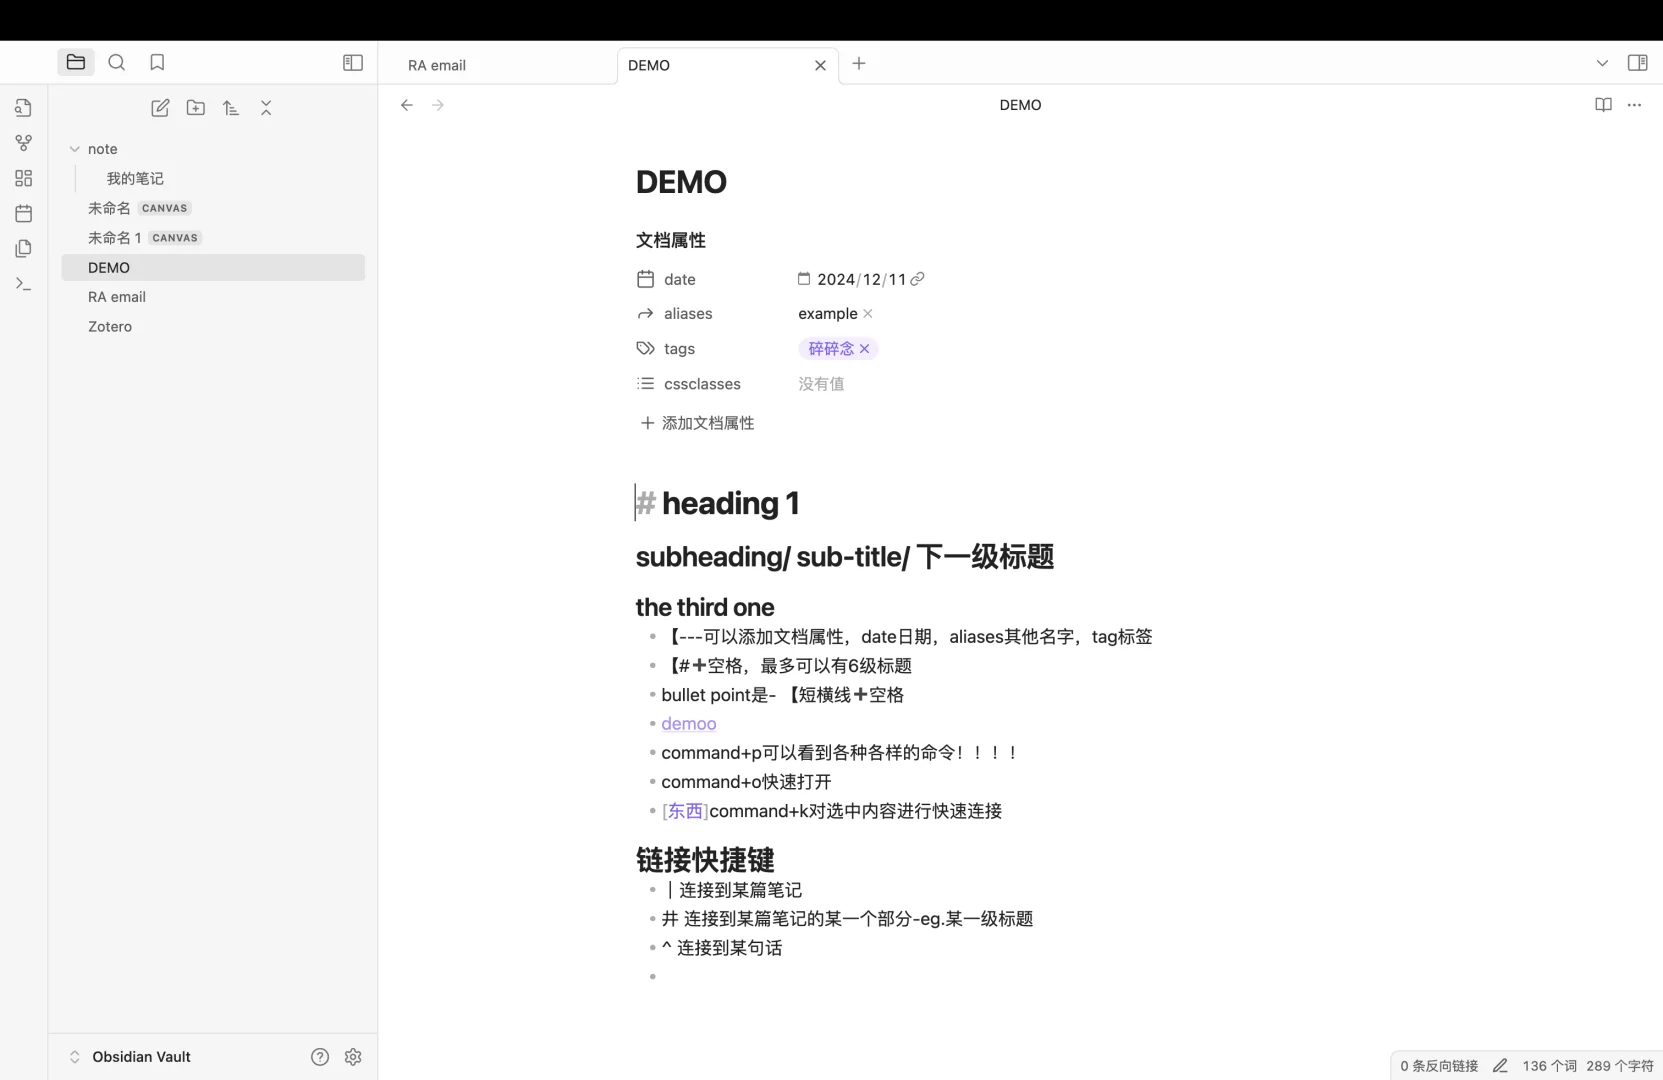Switch to reading view book icon
This screenshot has width=1663, height=1080.
click(x=1603, y=105)
